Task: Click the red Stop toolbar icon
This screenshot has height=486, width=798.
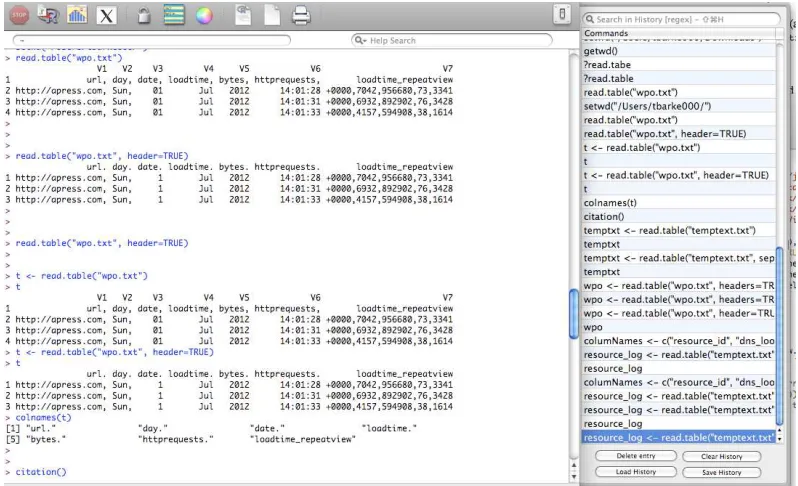Action: 19,15
